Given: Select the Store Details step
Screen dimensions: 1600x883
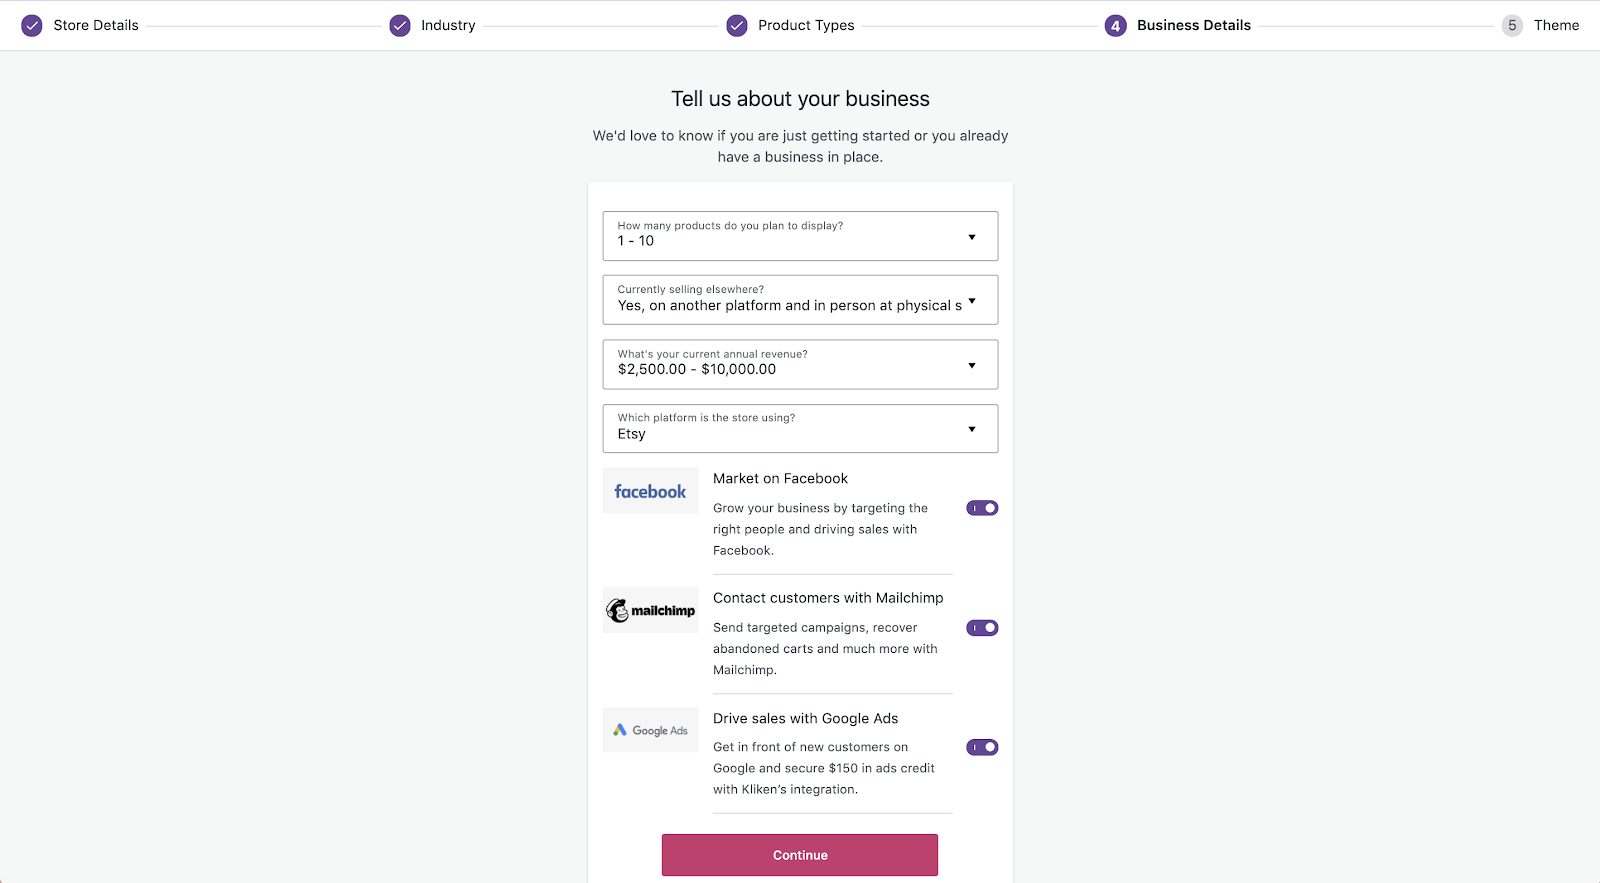Looking at the screenshot, I should click(x=97, y=25).
